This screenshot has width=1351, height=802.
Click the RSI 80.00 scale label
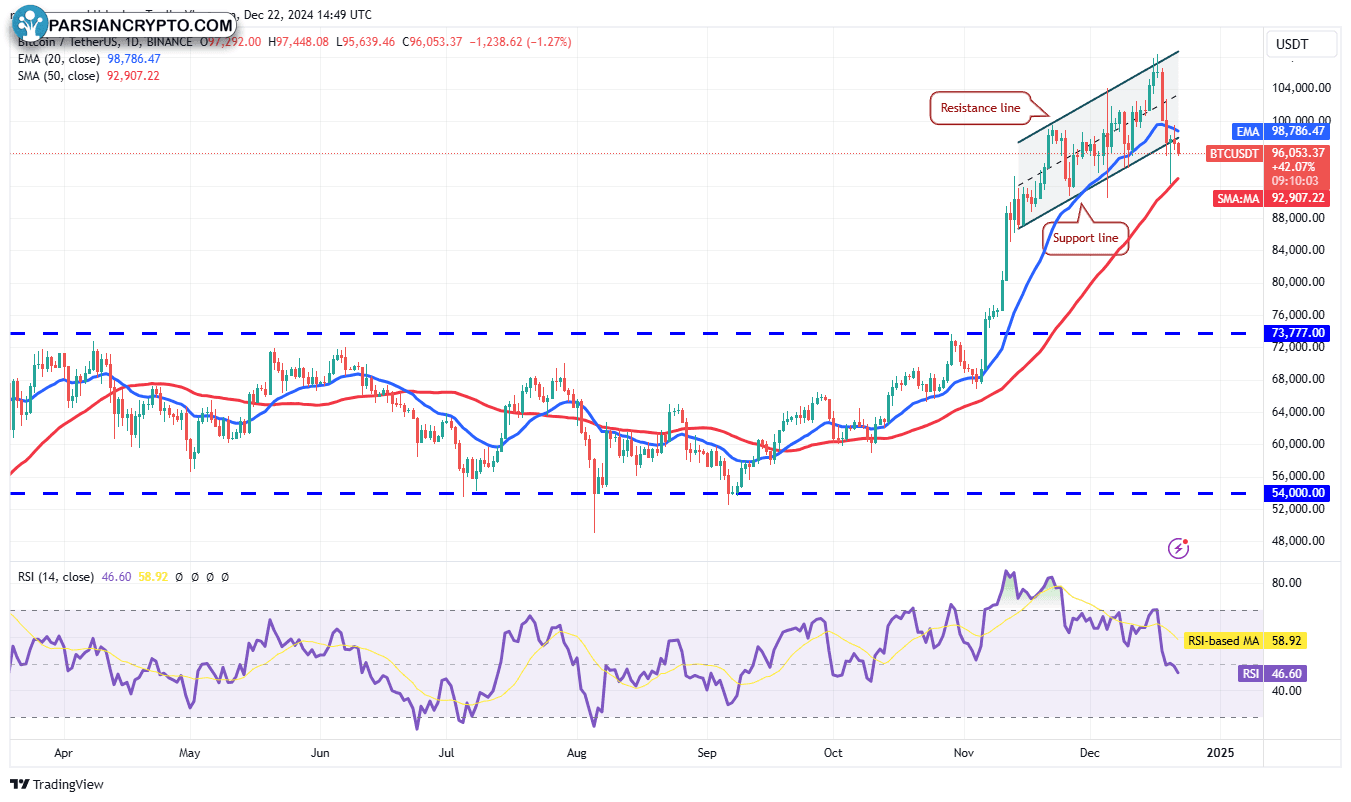point(1286,583)
